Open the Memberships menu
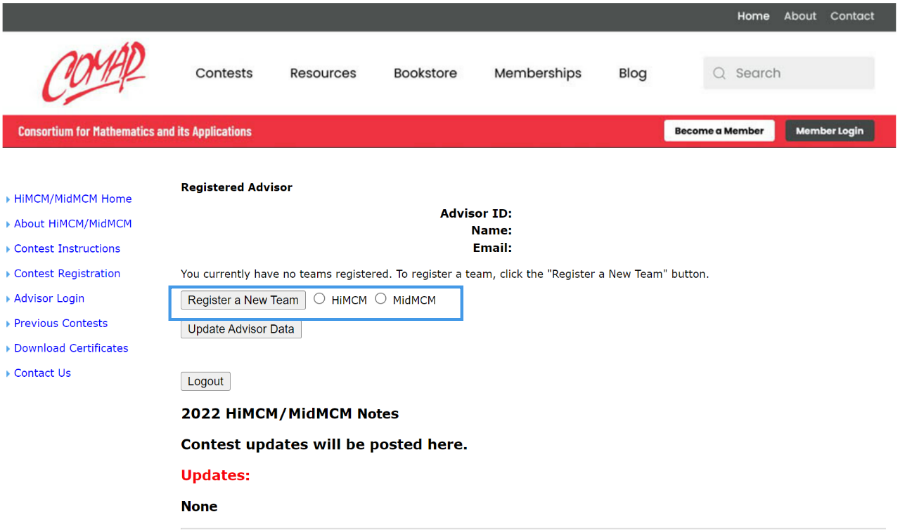 (x=537, y=73)
